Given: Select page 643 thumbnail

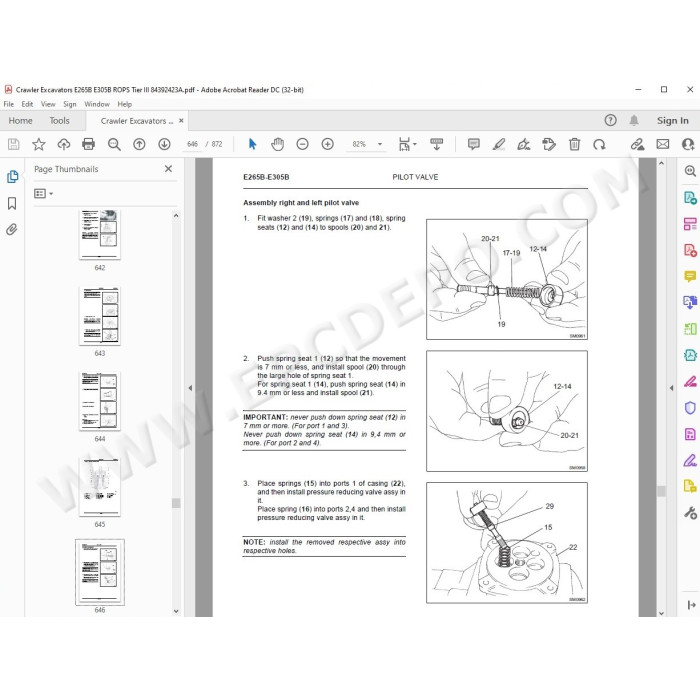Looking at the screenshot, I should click(x=100, y=316).
